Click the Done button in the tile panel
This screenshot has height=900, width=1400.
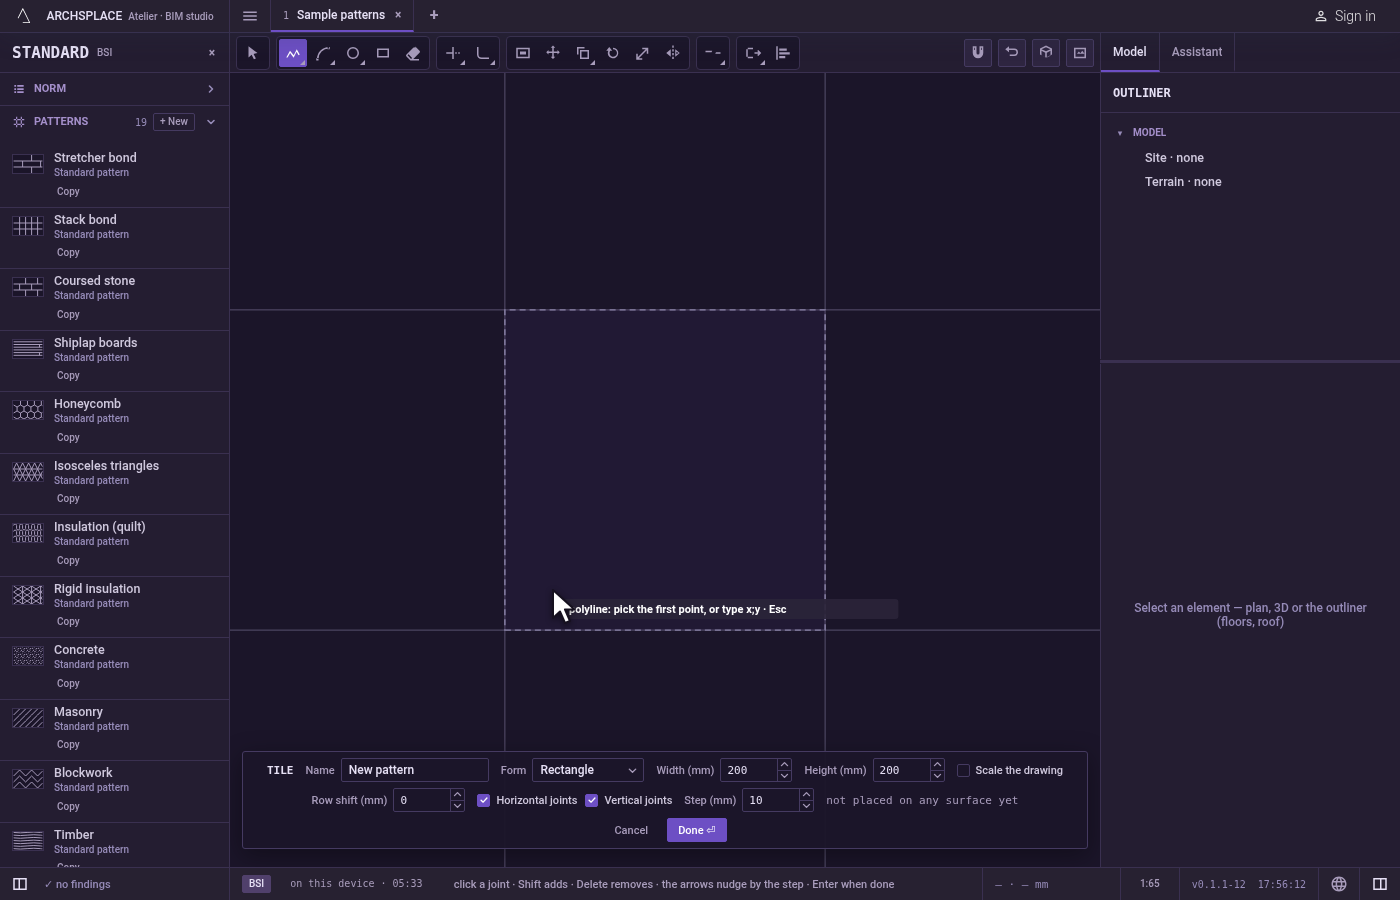pos(697,830)
